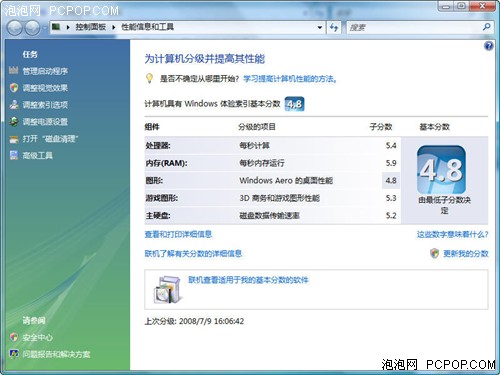The image size is (500, 375).
Task: Click in the 搜索 search field
Action: (415, 27)
